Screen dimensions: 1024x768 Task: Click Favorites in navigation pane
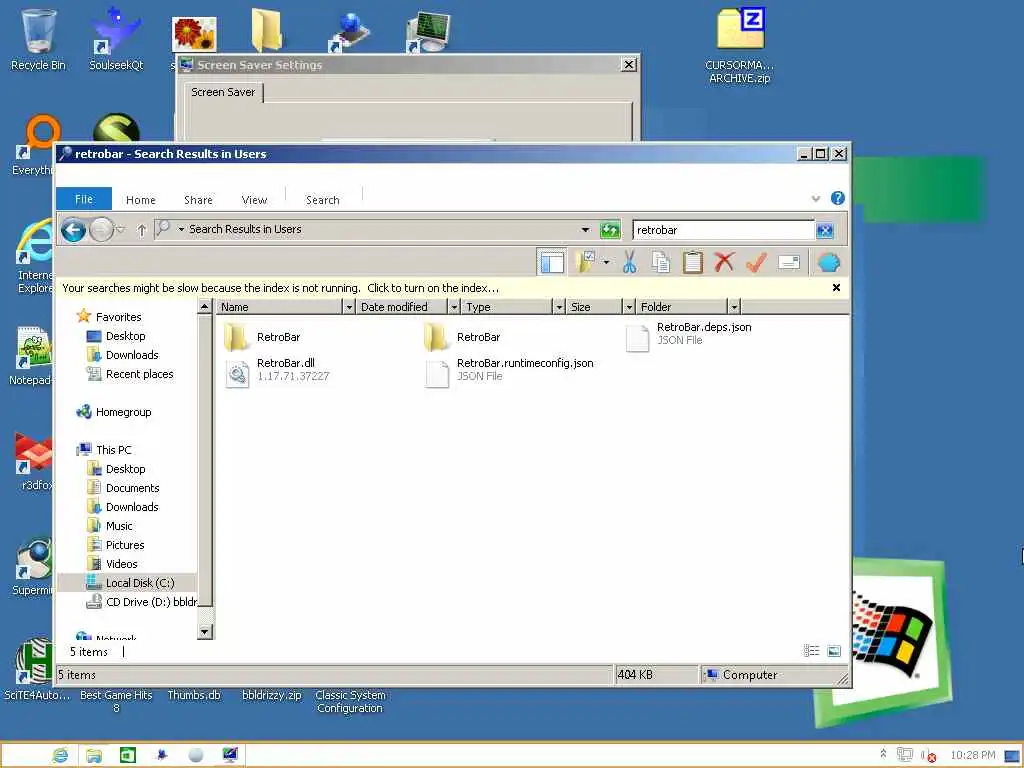118,317
